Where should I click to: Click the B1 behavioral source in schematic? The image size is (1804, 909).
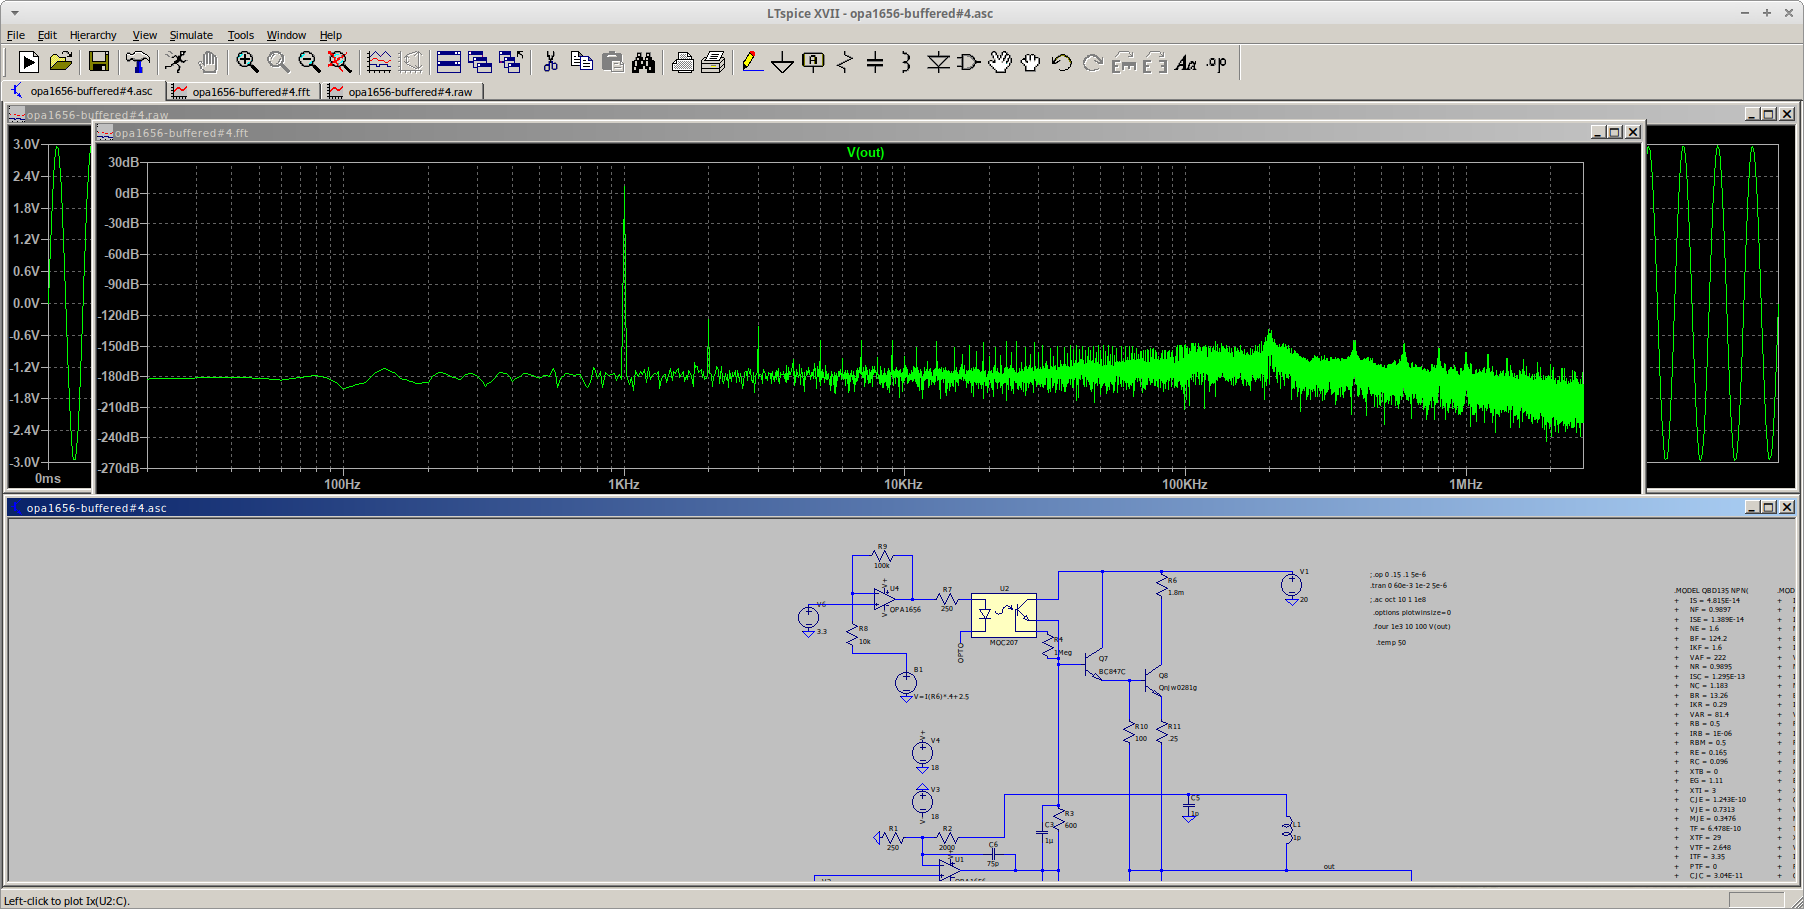906,683
